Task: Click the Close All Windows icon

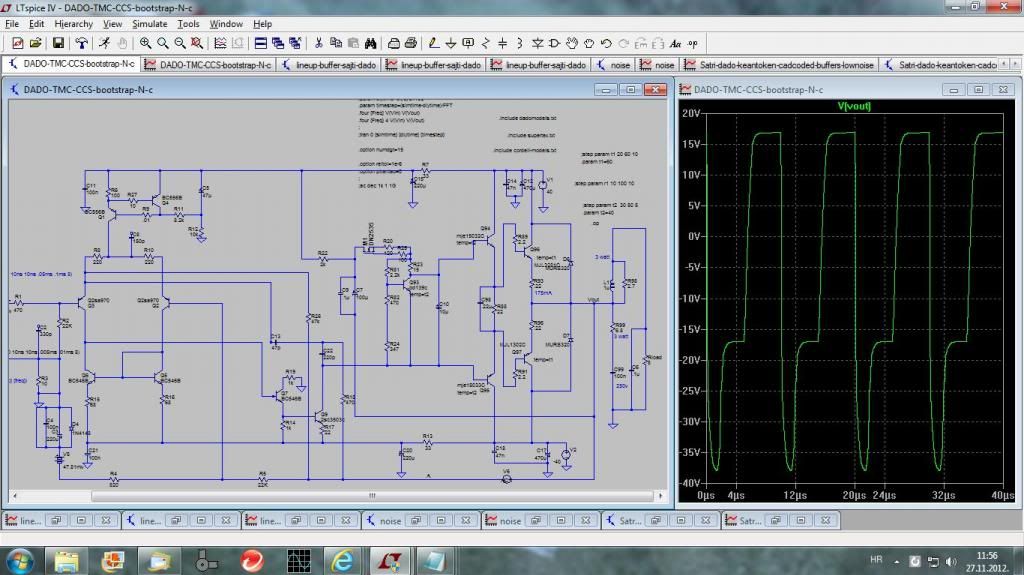Action: pyautogui.click(x=295, y=43)
